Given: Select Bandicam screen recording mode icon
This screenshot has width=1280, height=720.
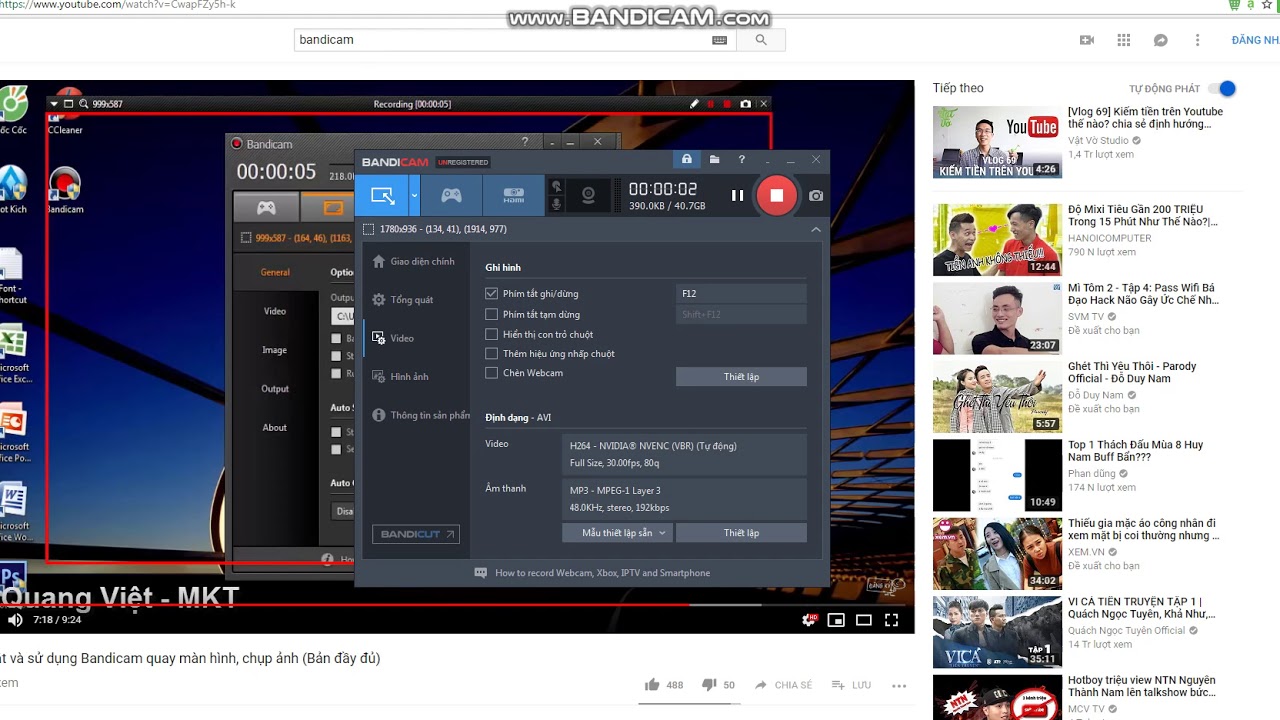Looking at the screenshot, I should pos(382,196).
